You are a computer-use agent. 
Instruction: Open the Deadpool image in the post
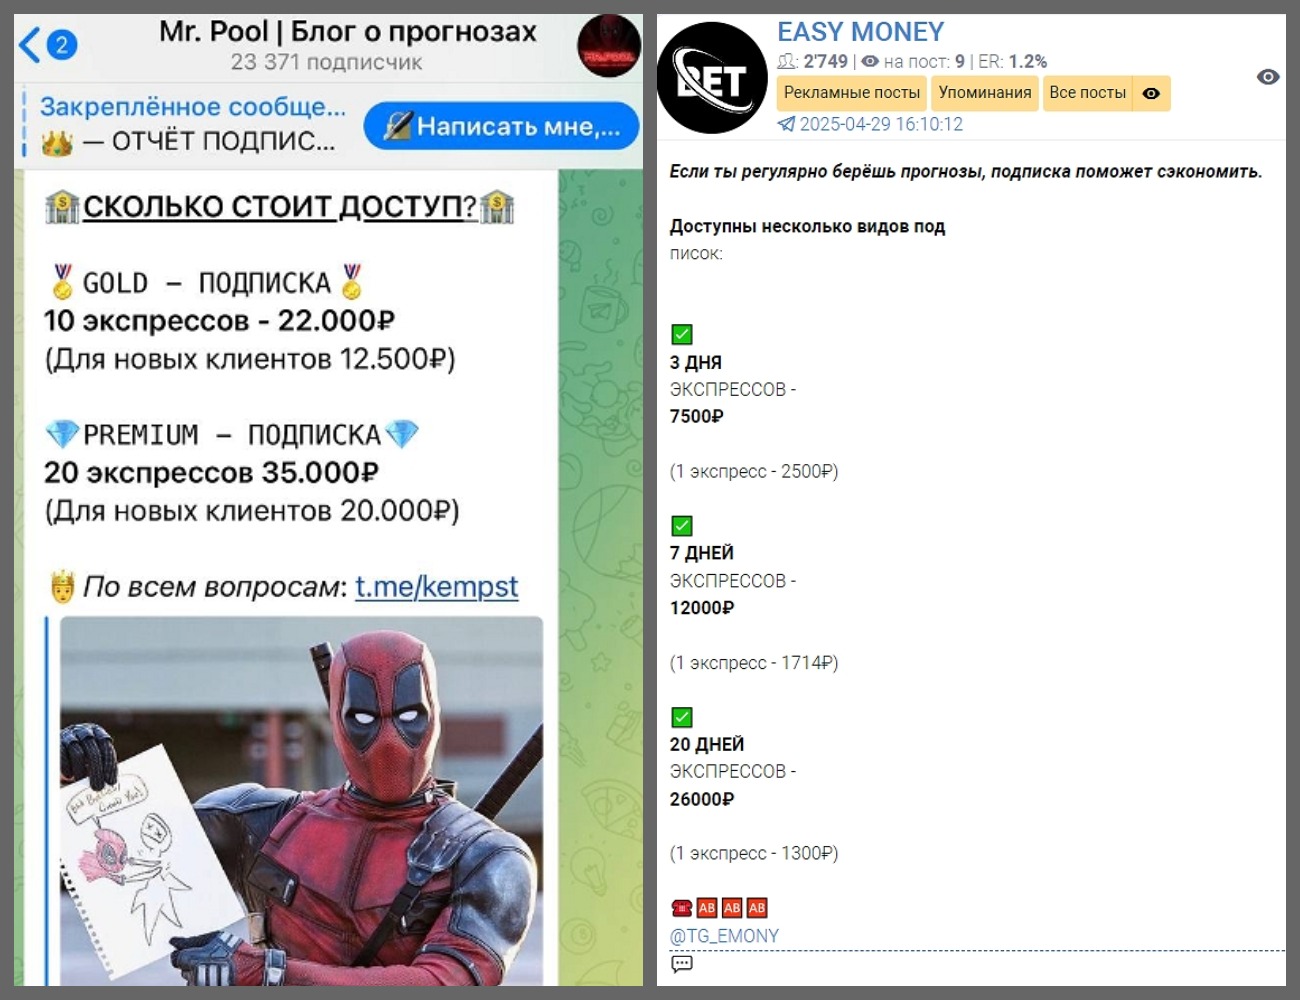[301, 800]
